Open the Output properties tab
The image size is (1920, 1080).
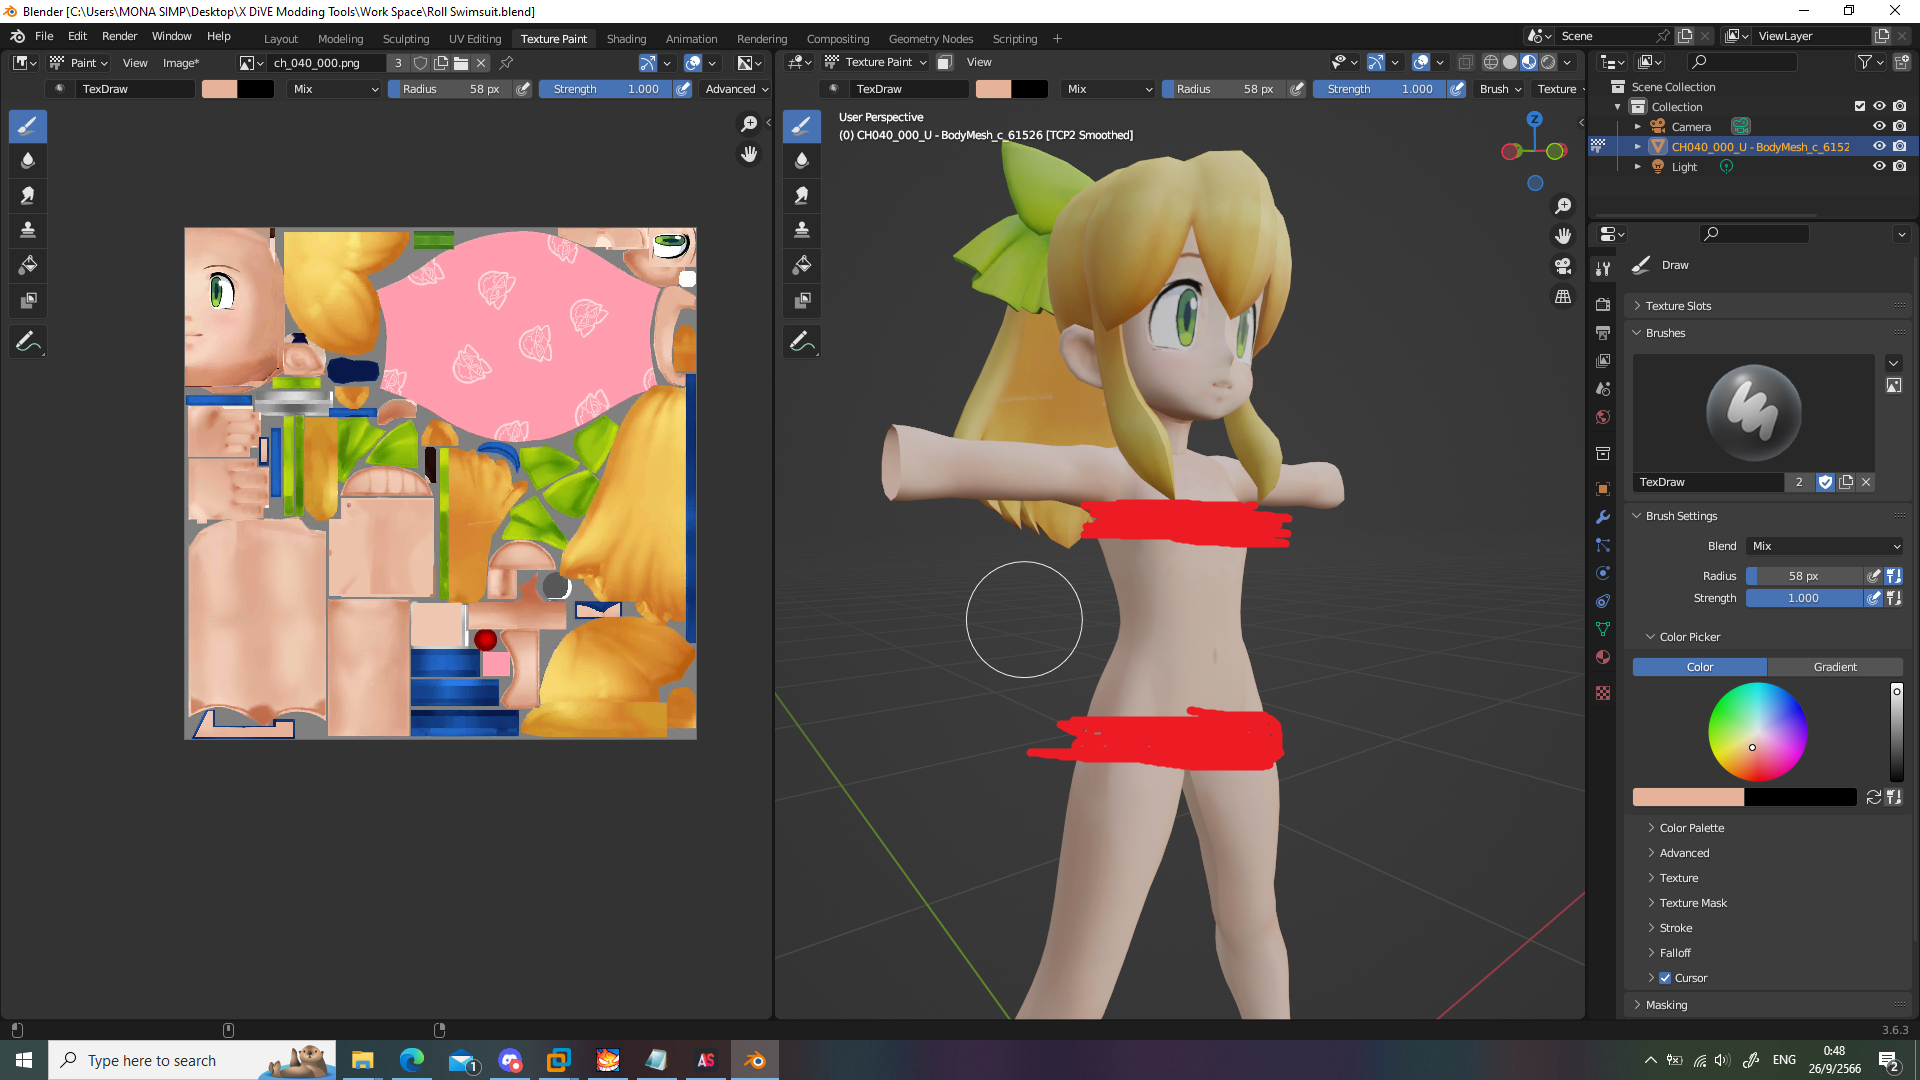click(x=1603, y=332)
